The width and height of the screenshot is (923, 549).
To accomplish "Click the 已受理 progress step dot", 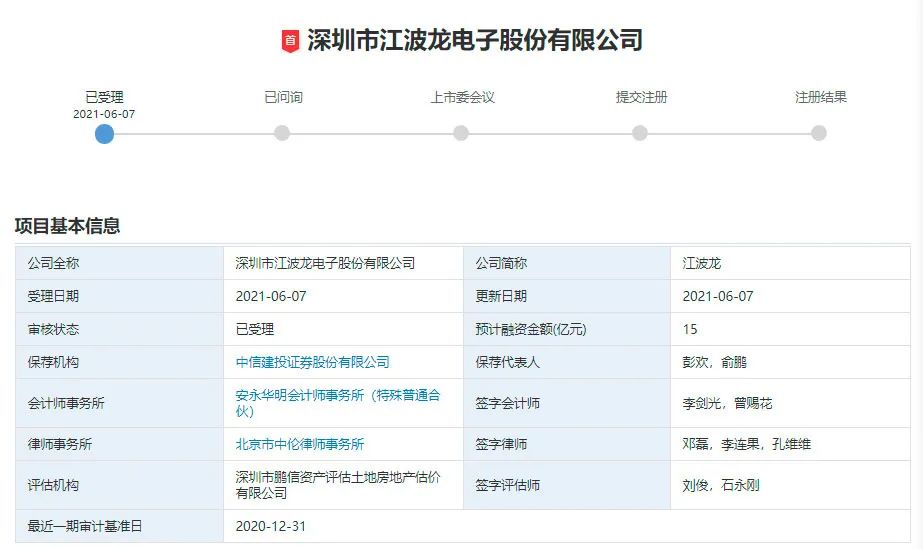I will pos(104,134).
